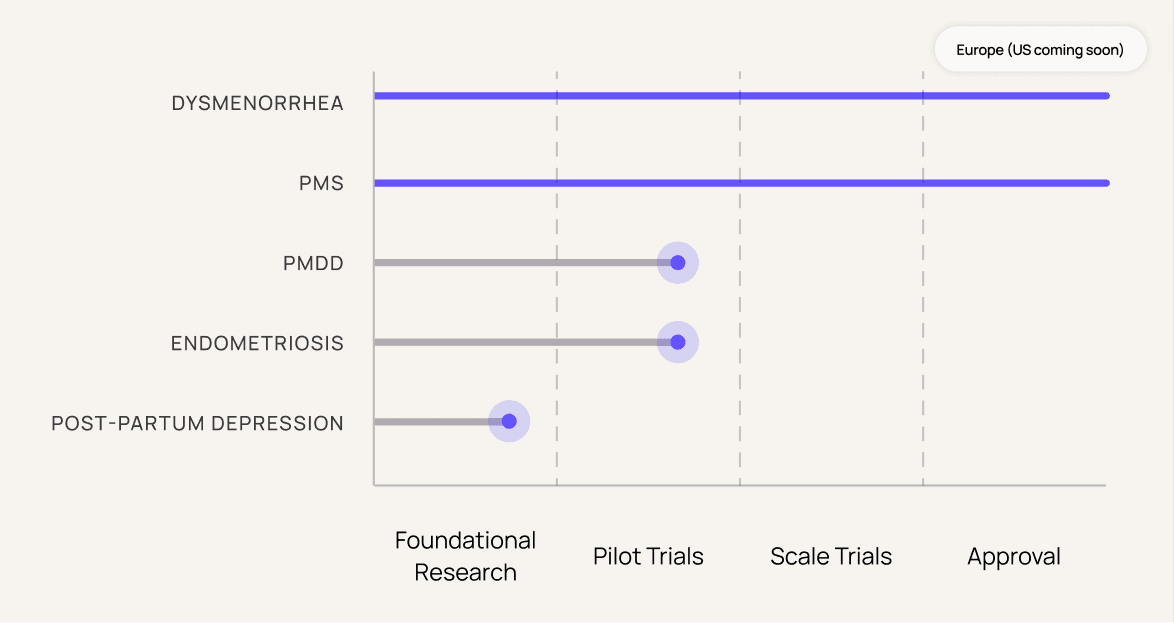Image resolution: width=1174 pixels, height=623 pixels.
Task: Click the Foundational Research stage label
Action: pyautogui.click(x=466, y=556)
